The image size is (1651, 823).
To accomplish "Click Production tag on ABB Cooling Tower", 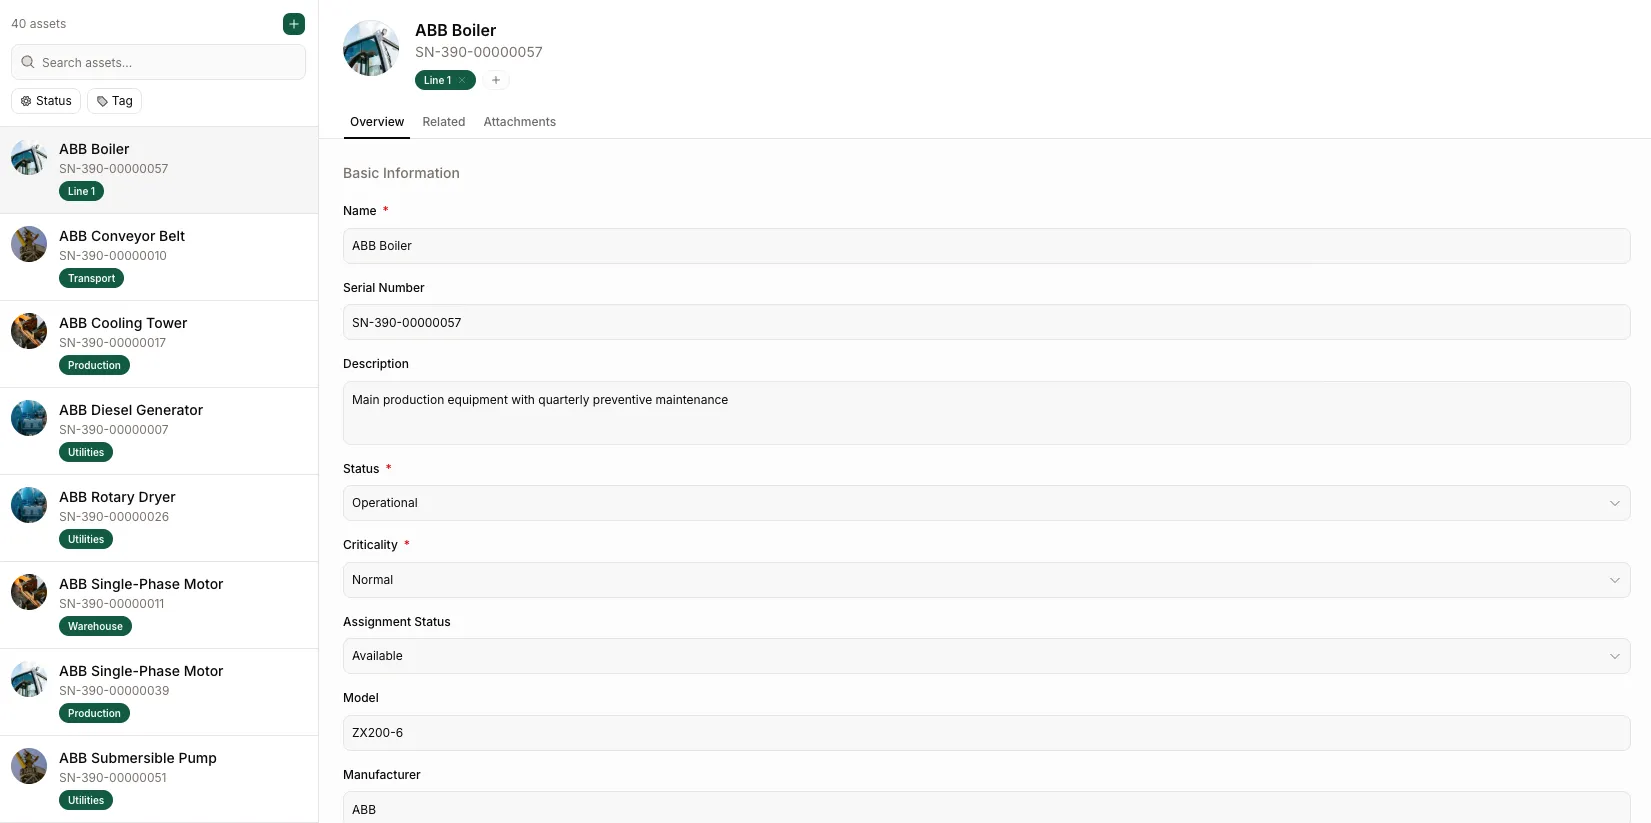I will pyautogui.click(x=94, y=365).
